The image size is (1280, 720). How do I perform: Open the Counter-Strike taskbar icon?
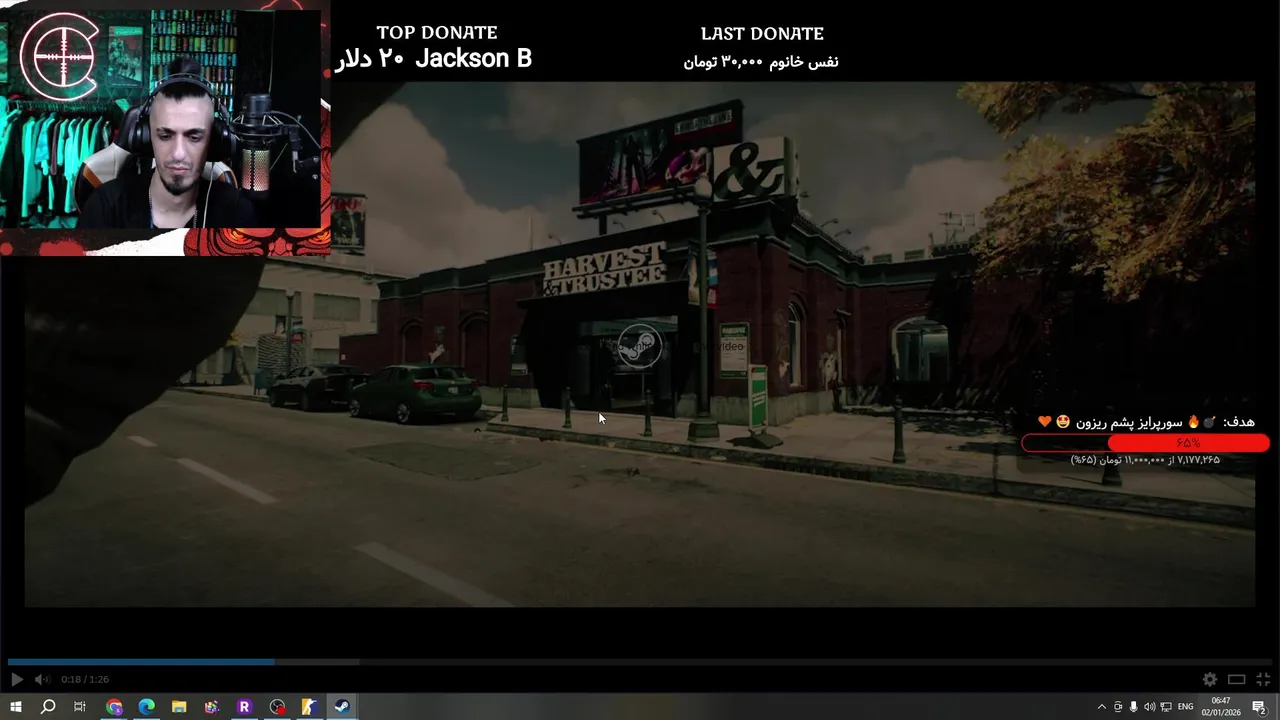(x=309, y=707)
